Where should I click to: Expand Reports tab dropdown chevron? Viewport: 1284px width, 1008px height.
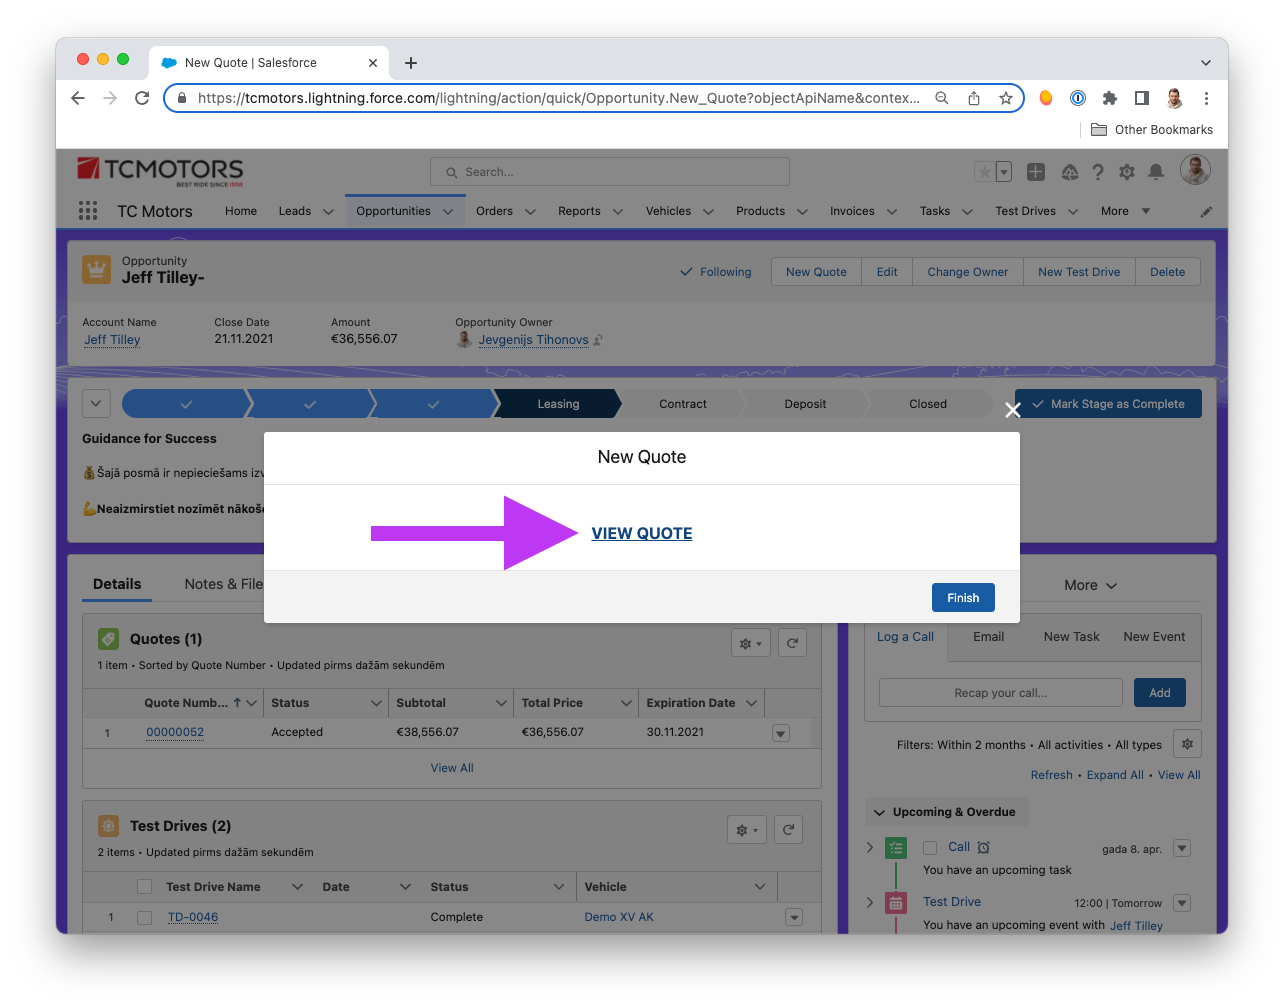coord(618,212)
